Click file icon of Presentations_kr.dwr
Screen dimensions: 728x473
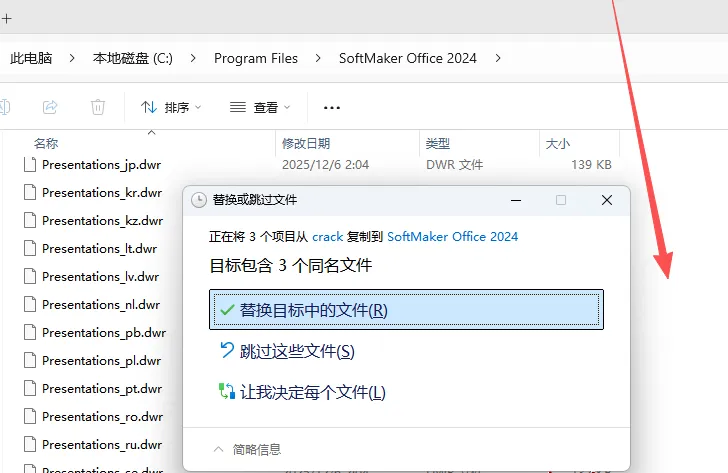[x=30, y=193]
